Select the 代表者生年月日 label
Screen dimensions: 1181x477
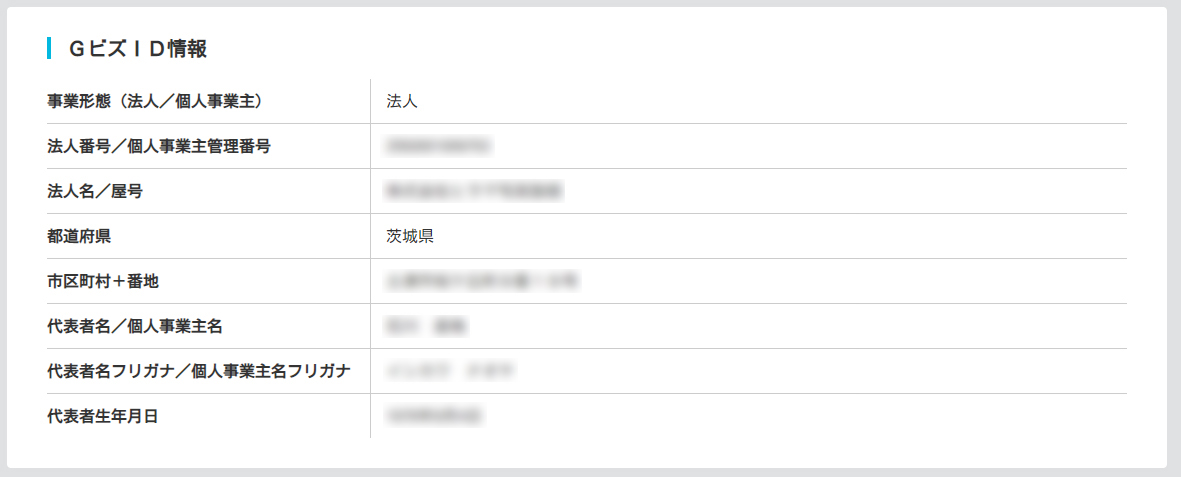pyautogui.click(x=102, y=416)
